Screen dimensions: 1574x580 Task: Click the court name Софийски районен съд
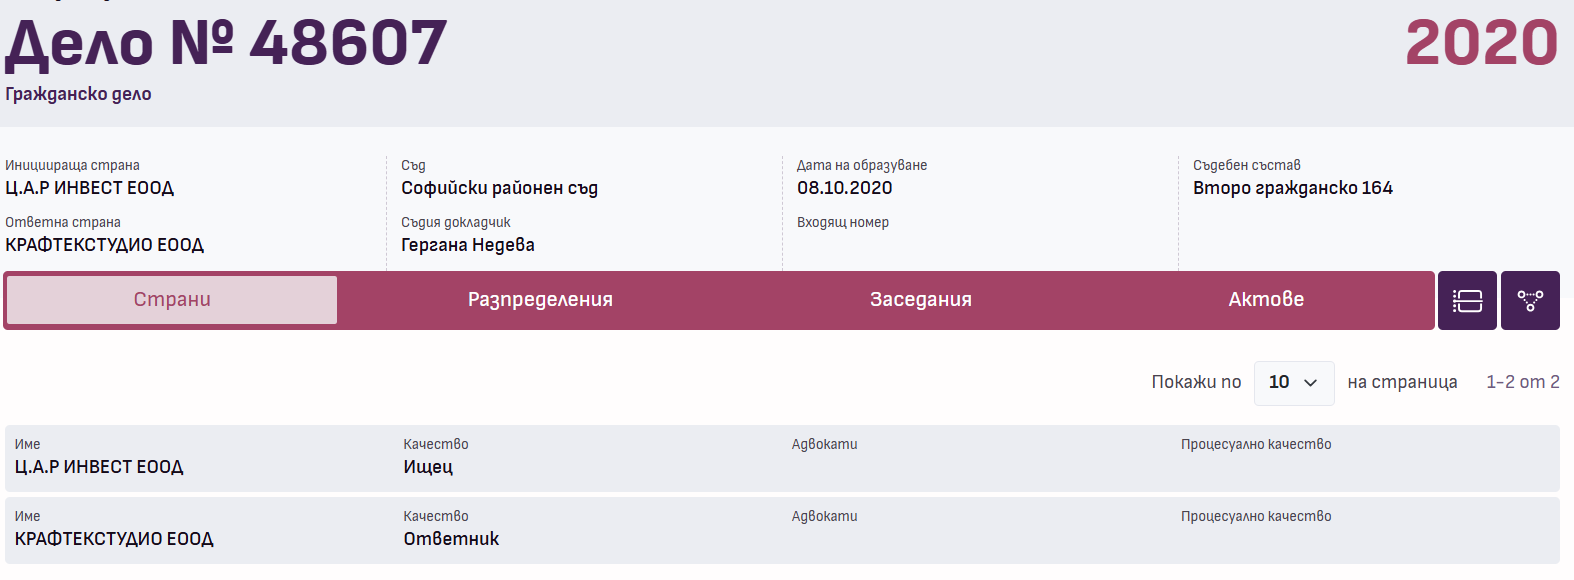pos(499,188)
